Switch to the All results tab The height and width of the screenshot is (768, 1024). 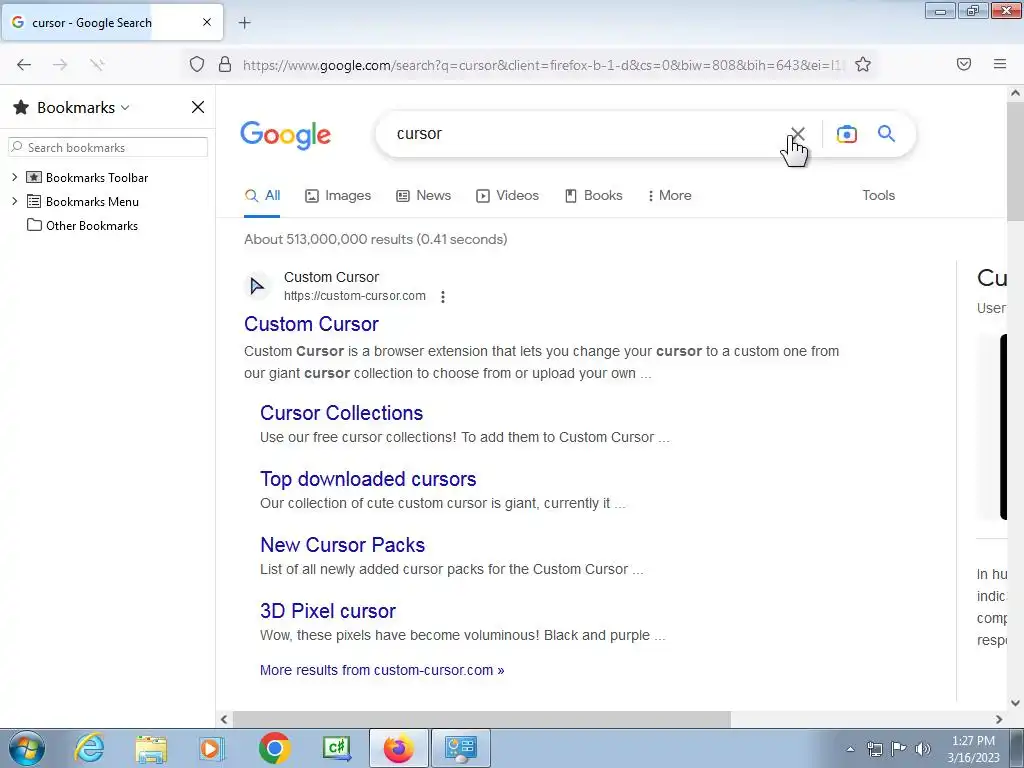pyautogui.click(x=263, y=195)
